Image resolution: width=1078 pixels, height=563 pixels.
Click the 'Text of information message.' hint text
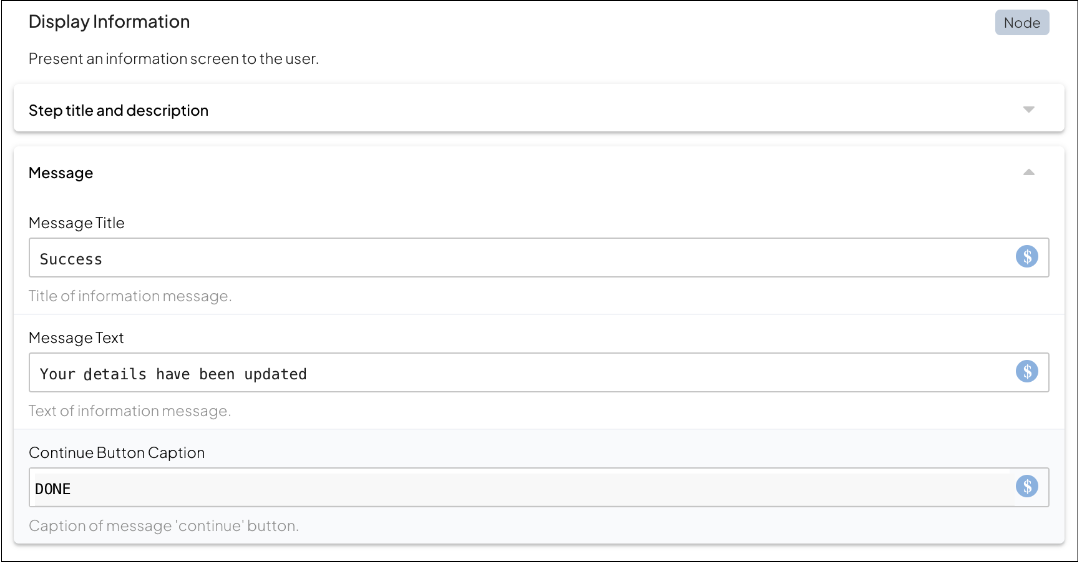[129, 411]
